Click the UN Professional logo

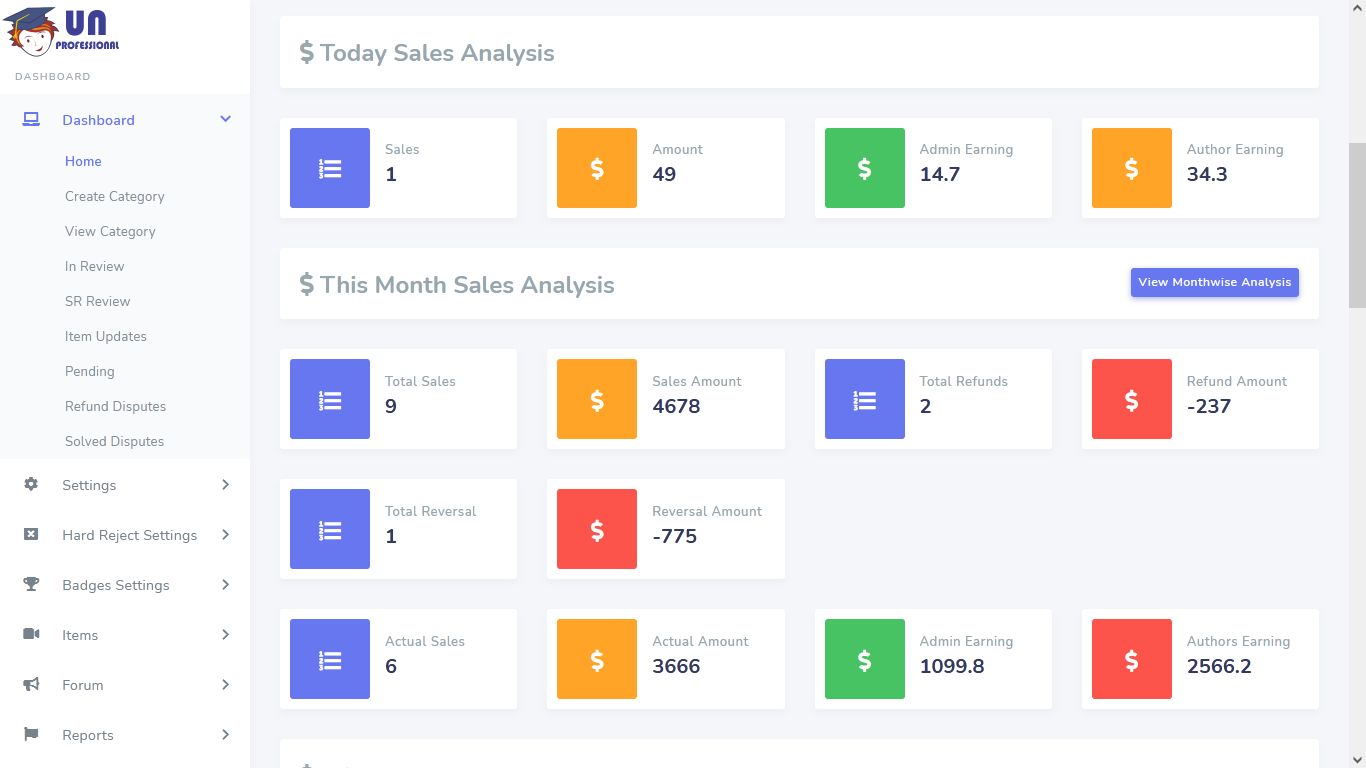62,33
